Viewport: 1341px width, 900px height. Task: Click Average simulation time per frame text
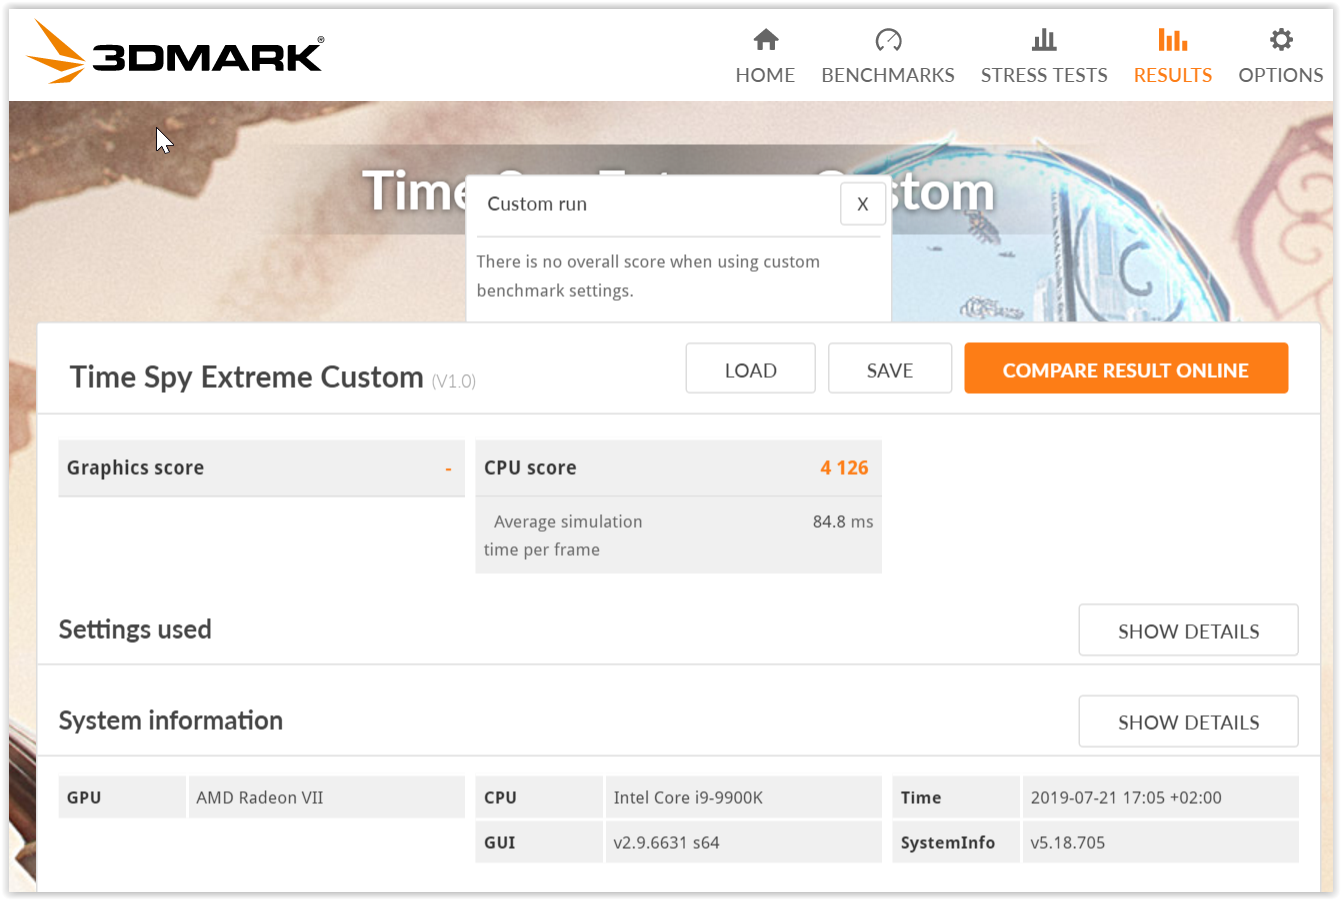coord(563,535)
